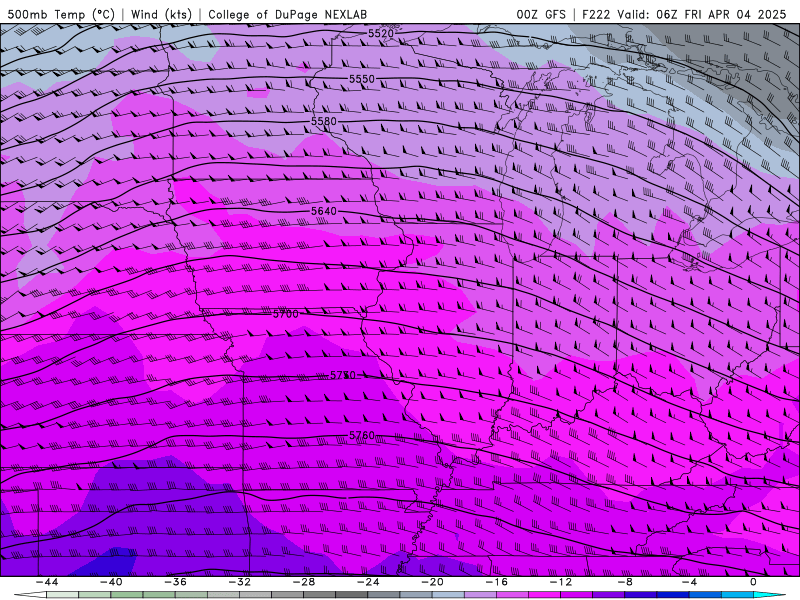Image resolution: width=800 pixels, height=600 pixels.
Task: Click the -20 value on the color scale
Action: (432, 582)
